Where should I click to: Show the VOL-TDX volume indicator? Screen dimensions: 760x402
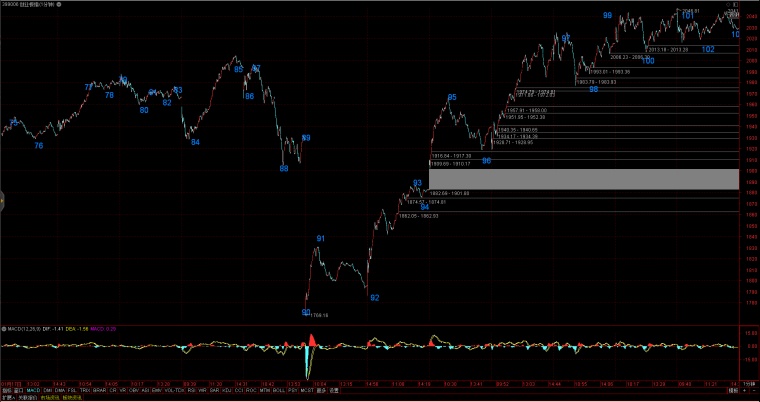(174, 390)
